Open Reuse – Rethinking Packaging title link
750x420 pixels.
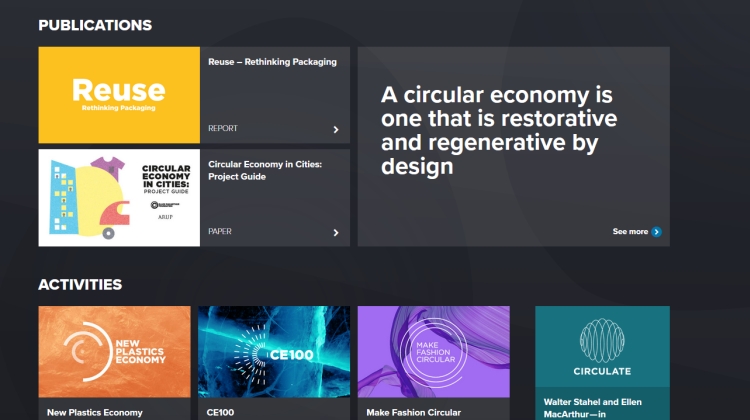coord(272,62)
